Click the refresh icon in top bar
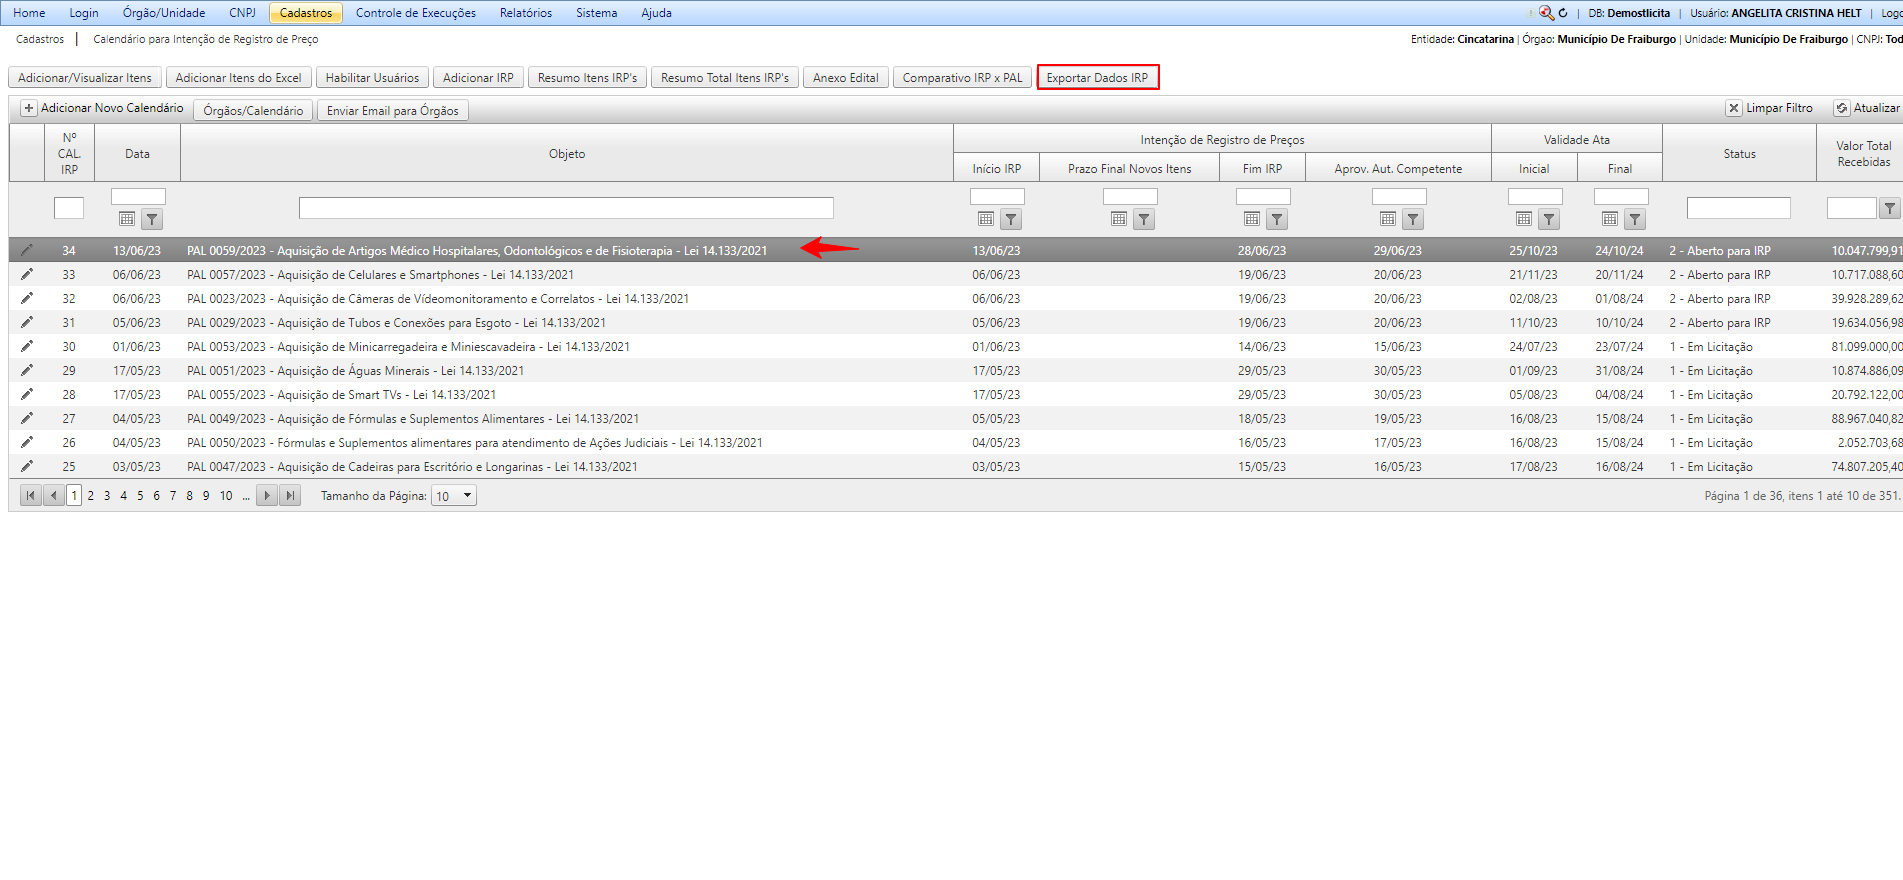 pos(1563,13)
